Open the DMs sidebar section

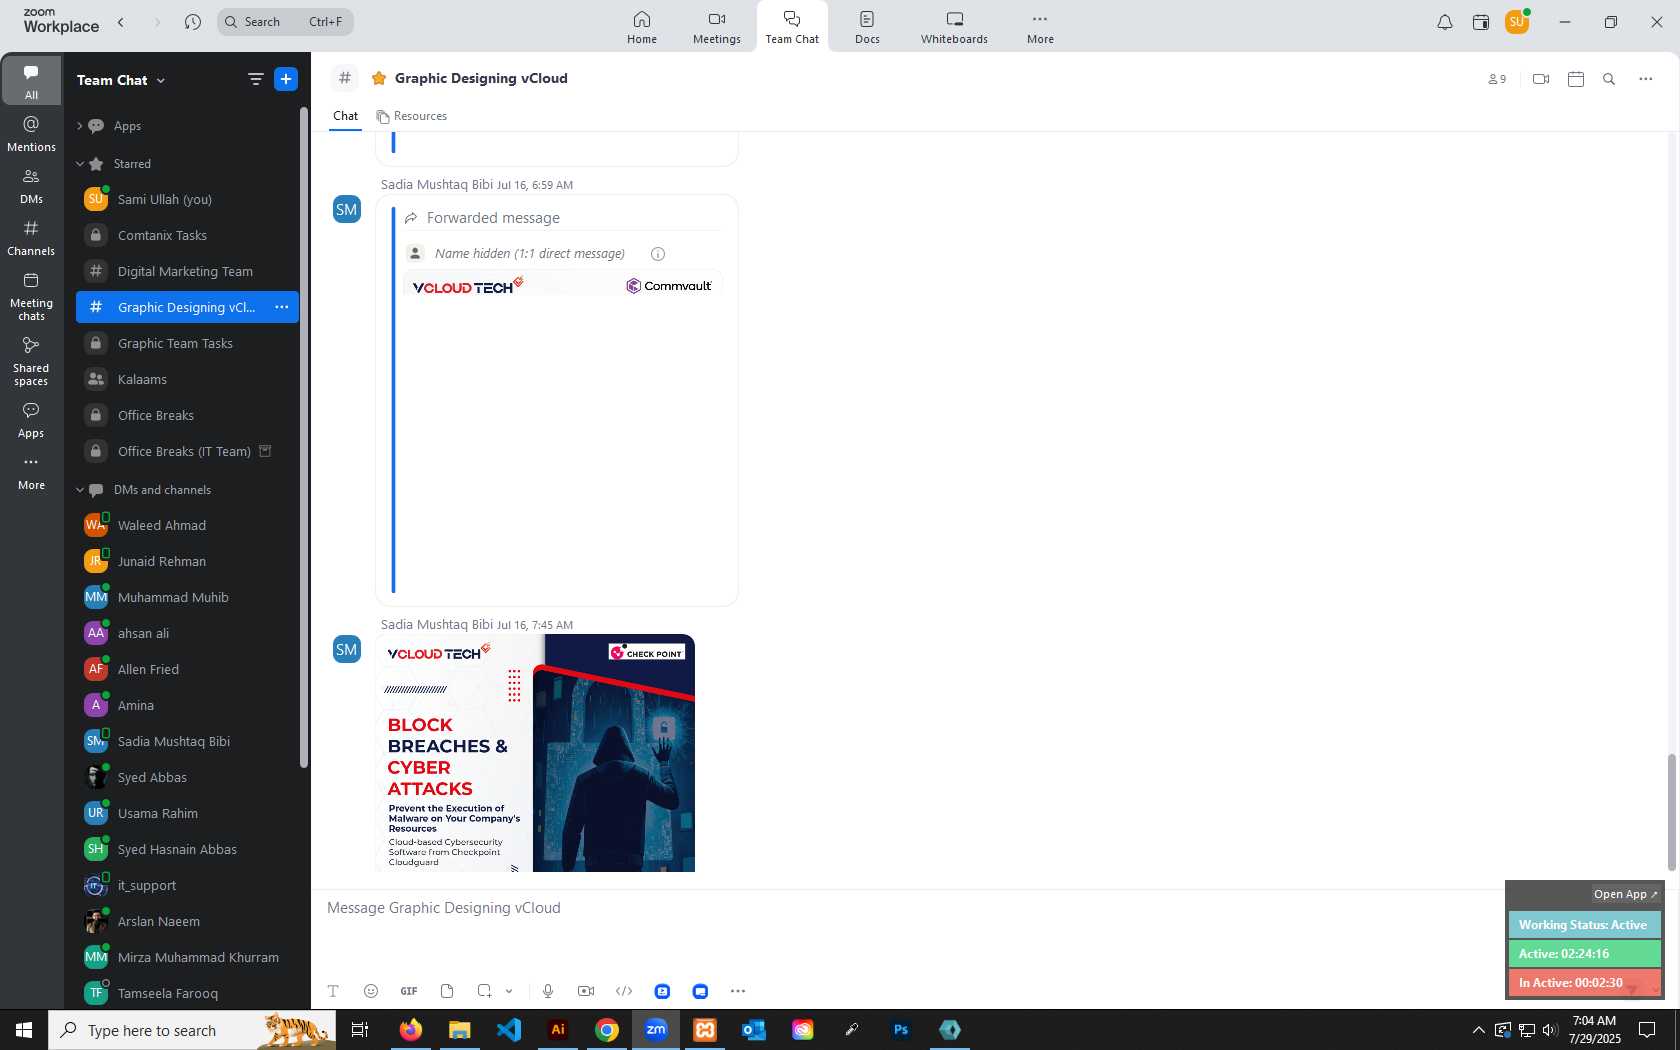(31, 186)
